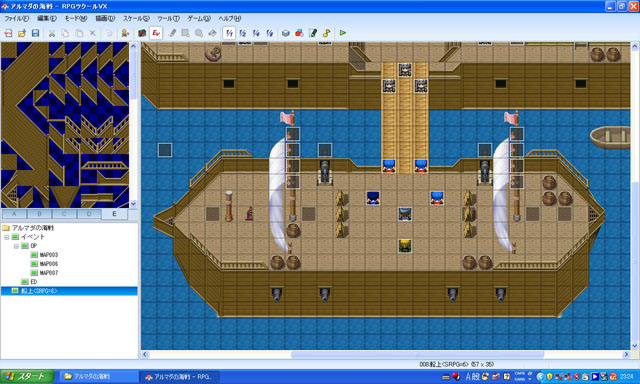Open the Resource Manager icon
This screenshot has height=384, width=640.
coord(299,33)
